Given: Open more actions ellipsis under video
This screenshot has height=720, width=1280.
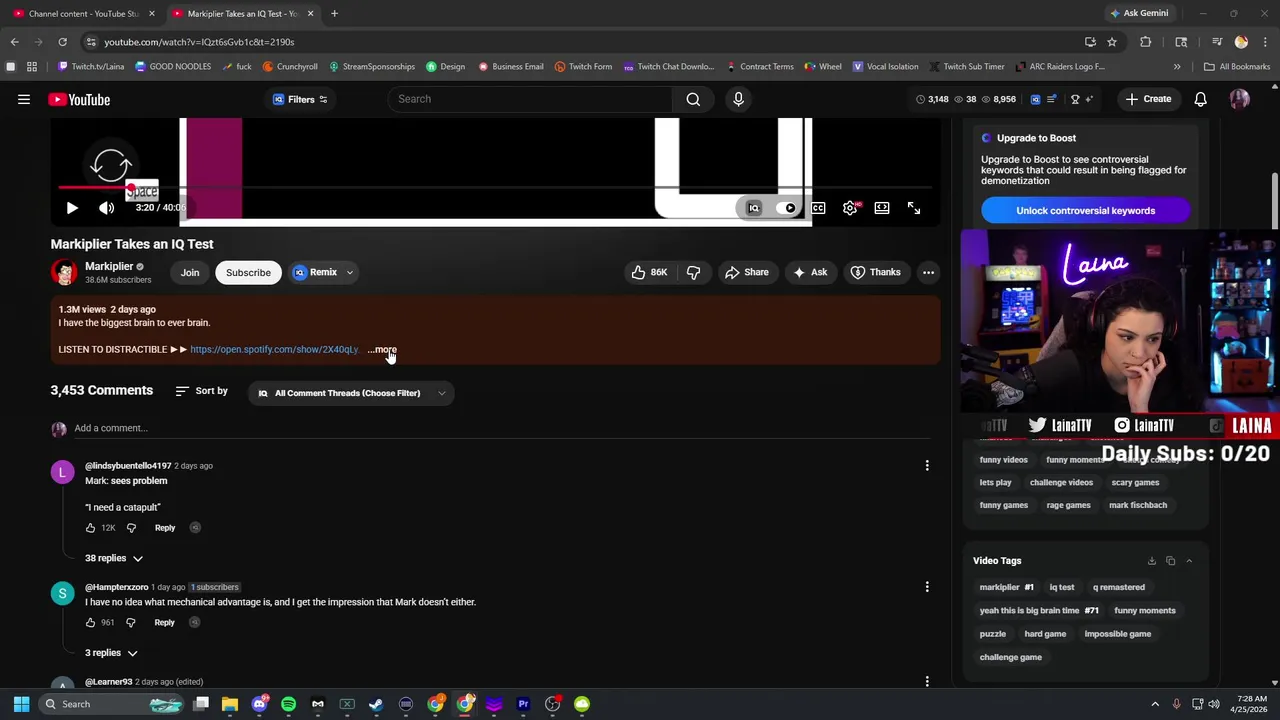Looking at the screenshot, I should 928,272.
